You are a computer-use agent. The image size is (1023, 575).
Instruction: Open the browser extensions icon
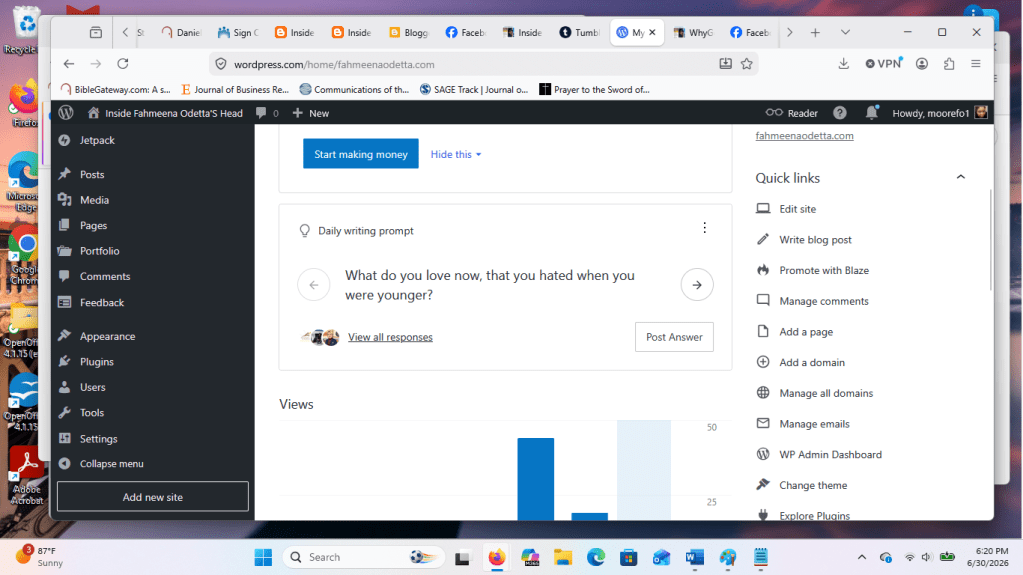click(x=949, y=64)
